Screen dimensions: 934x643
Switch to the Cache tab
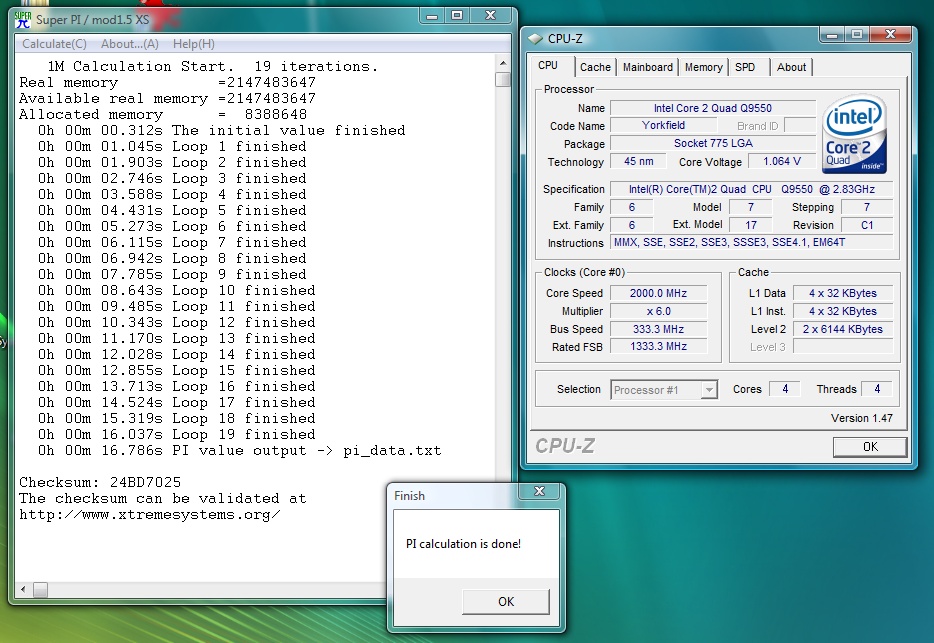pos(595,67)
